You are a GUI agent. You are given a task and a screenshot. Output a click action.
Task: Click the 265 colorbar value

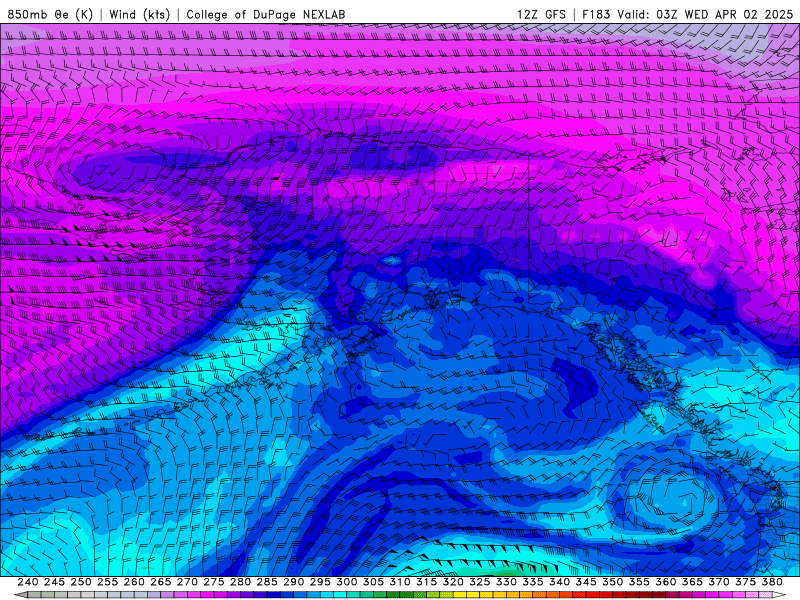pos(160,582)
